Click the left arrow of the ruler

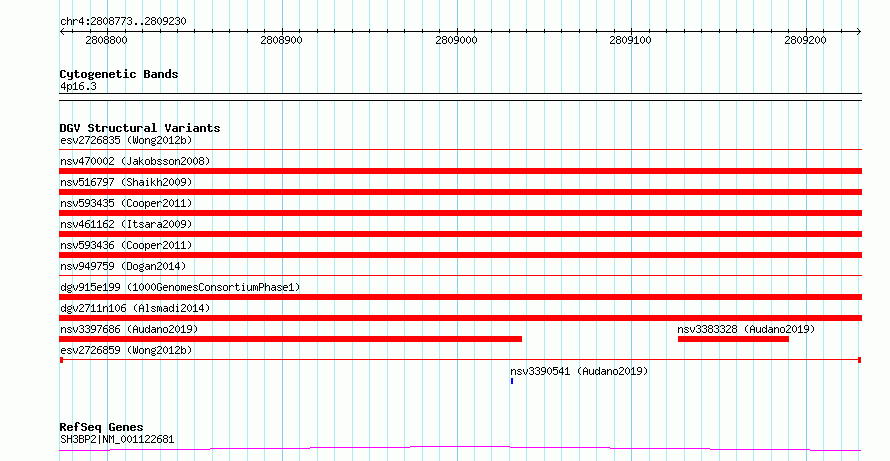[62, 32]
